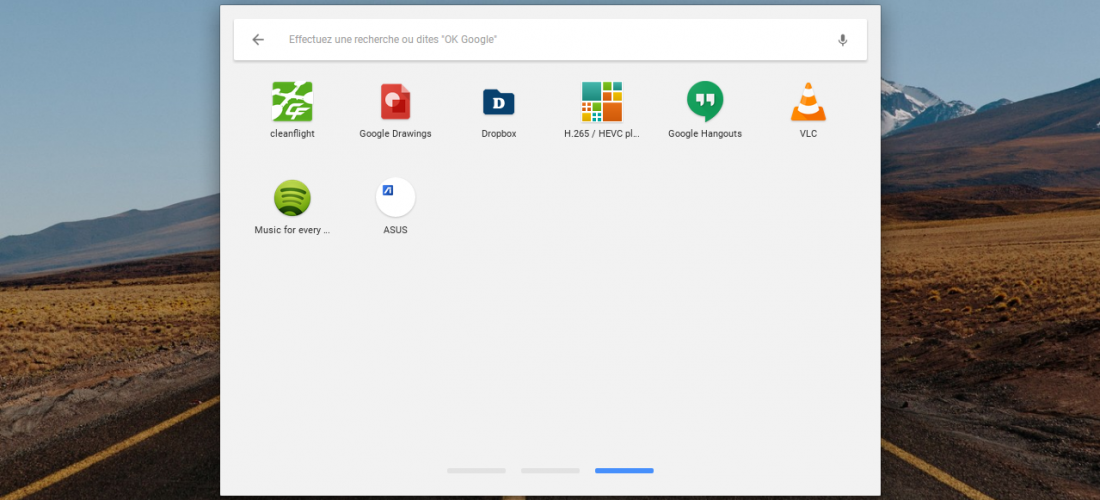
Task: Switch to the second launcher page indicator
Action: tap(550, 471)
